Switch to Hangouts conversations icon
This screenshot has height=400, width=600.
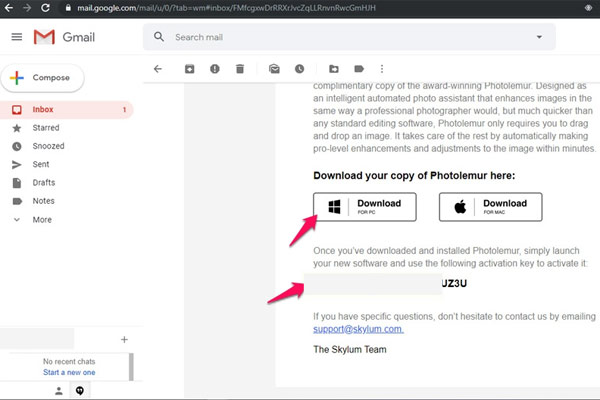click(x=80, y=391)
